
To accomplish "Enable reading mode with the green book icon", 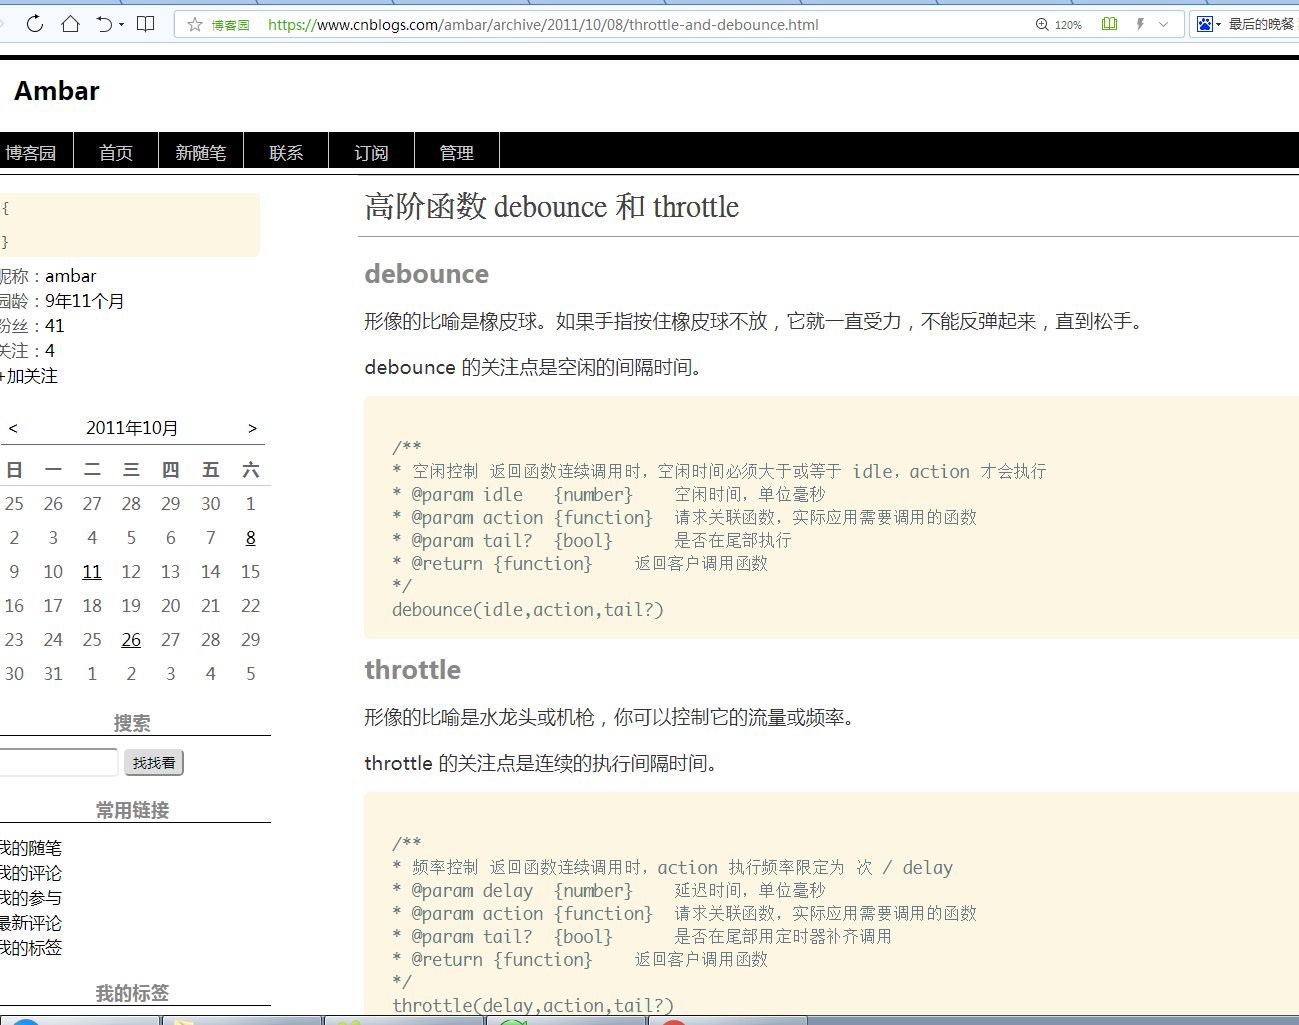I will (1109, 25).
